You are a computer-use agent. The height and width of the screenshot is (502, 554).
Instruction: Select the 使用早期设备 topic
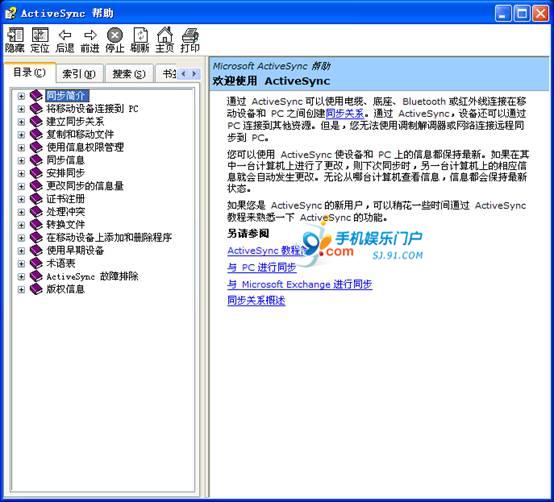(x=75, y=250)
